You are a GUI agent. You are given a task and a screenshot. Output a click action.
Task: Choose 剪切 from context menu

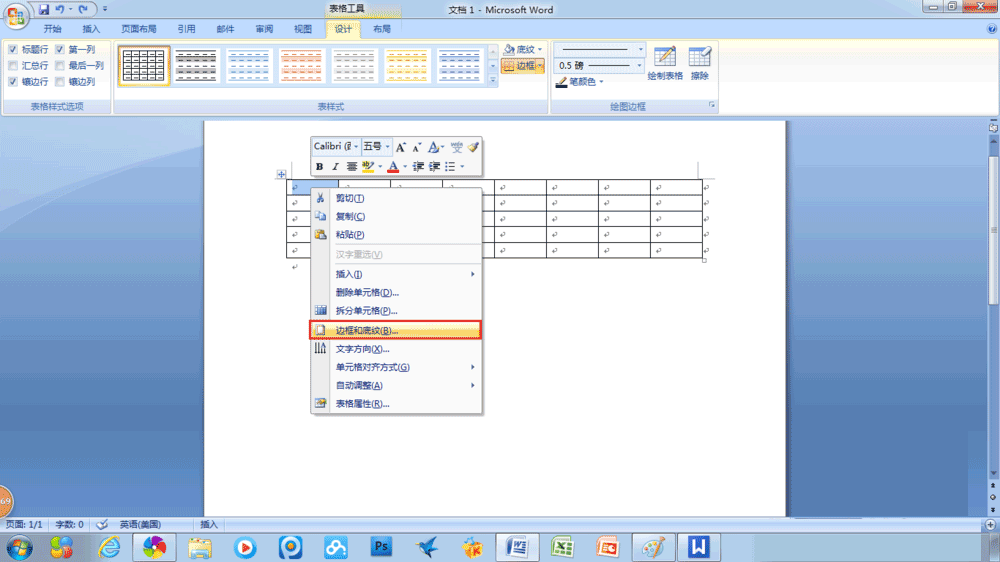click(x=395, y=198)
